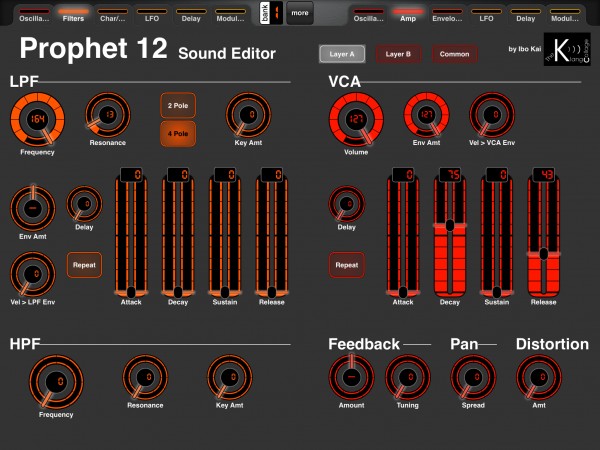This screenshot has height=450, width=600.
Task: Open the right Modulation tab
Action: pyautogui.click(x=565, y=15)
